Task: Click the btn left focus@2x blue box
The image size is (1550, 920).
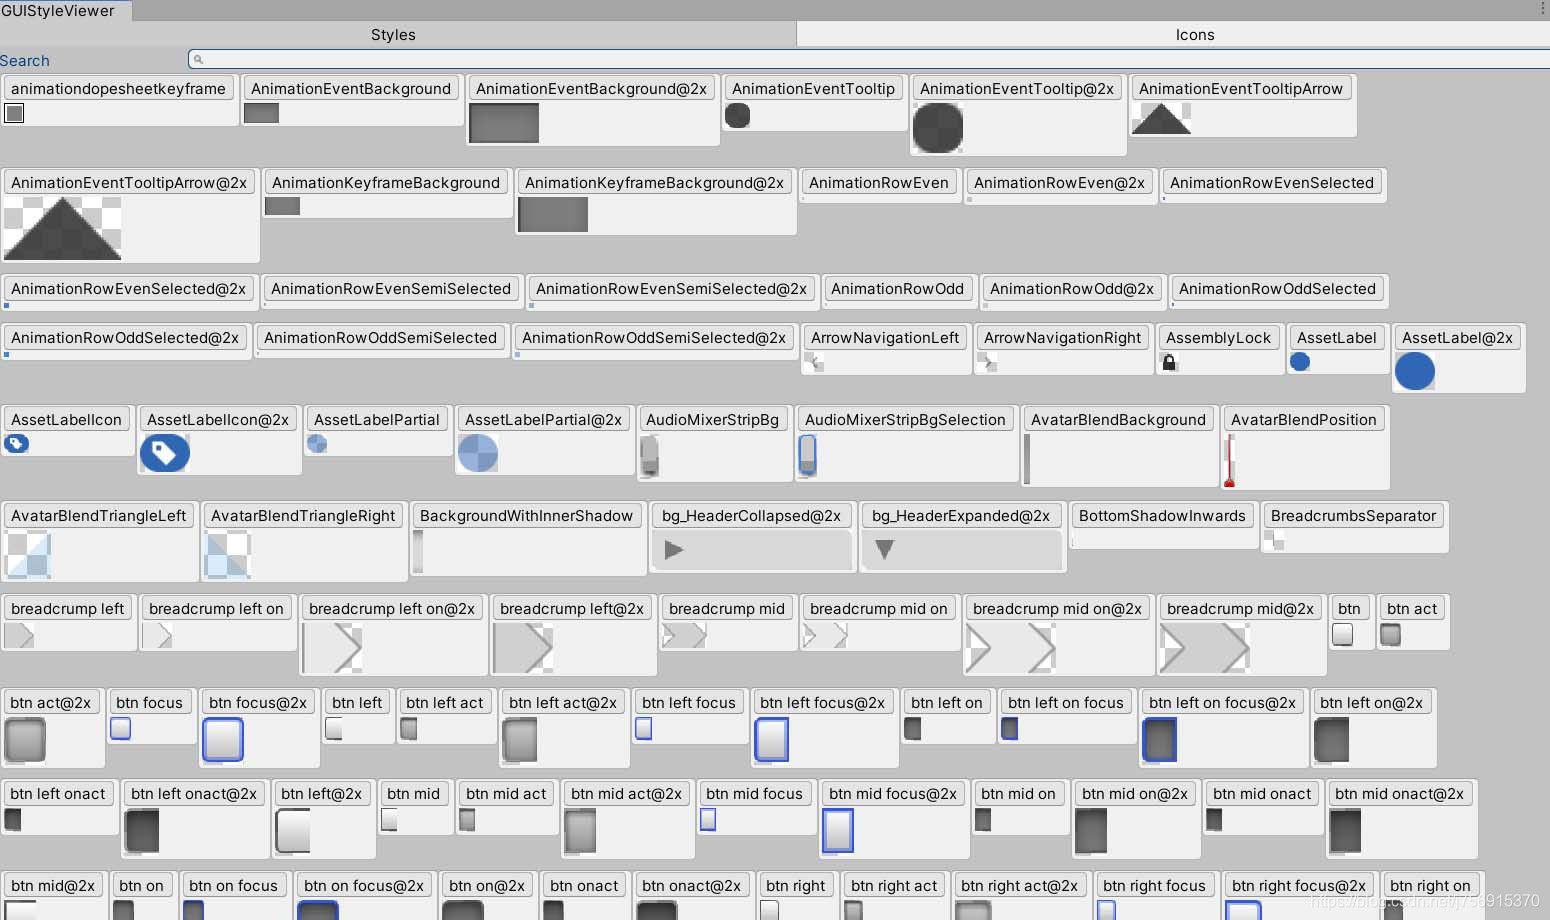Action: coord(771,740)
